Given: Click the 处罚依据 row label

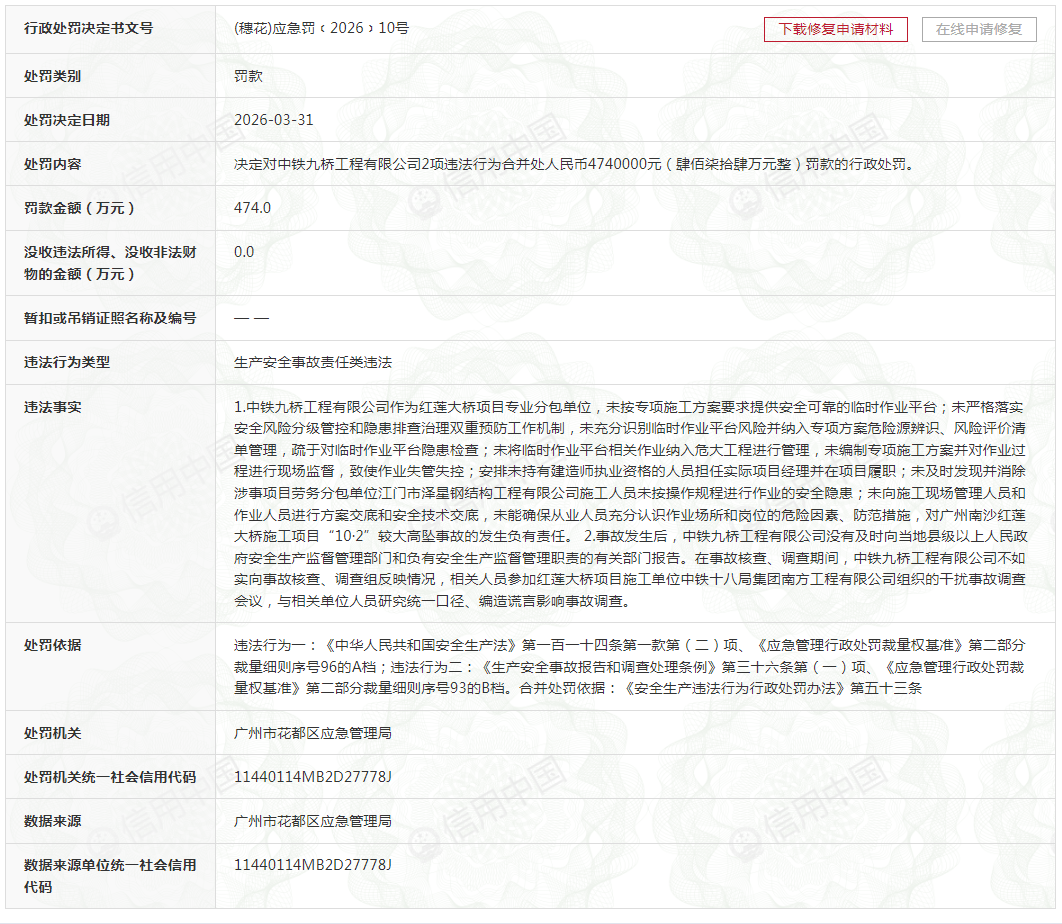Looking at the screenshot, I should [x=53, y=645].
